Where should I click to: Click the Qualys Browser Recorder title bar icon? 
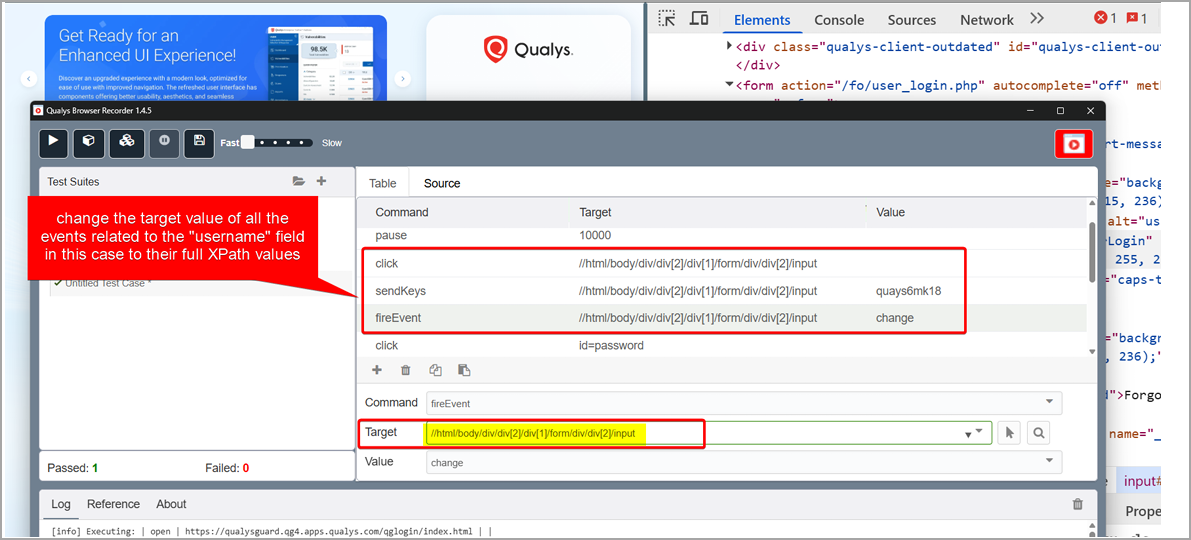[38, 111]
